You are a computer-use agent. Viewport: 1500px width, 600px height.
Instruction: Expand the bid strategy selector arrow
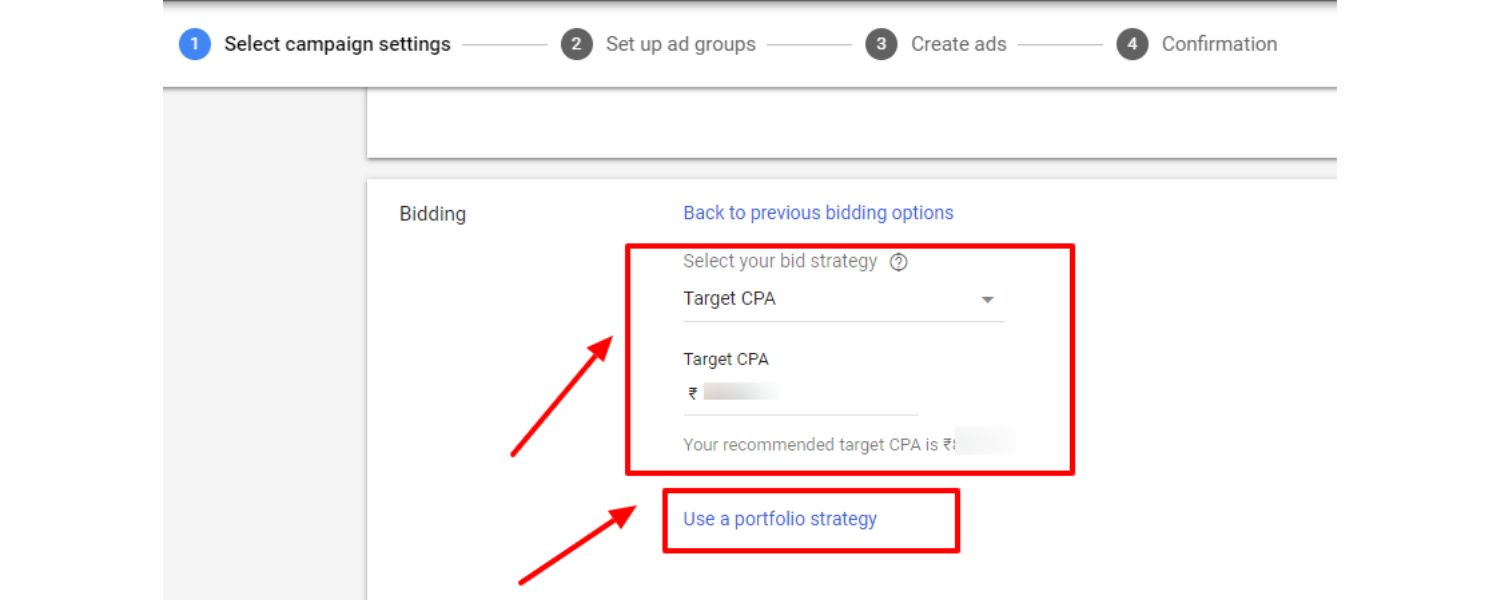point(986,298)
